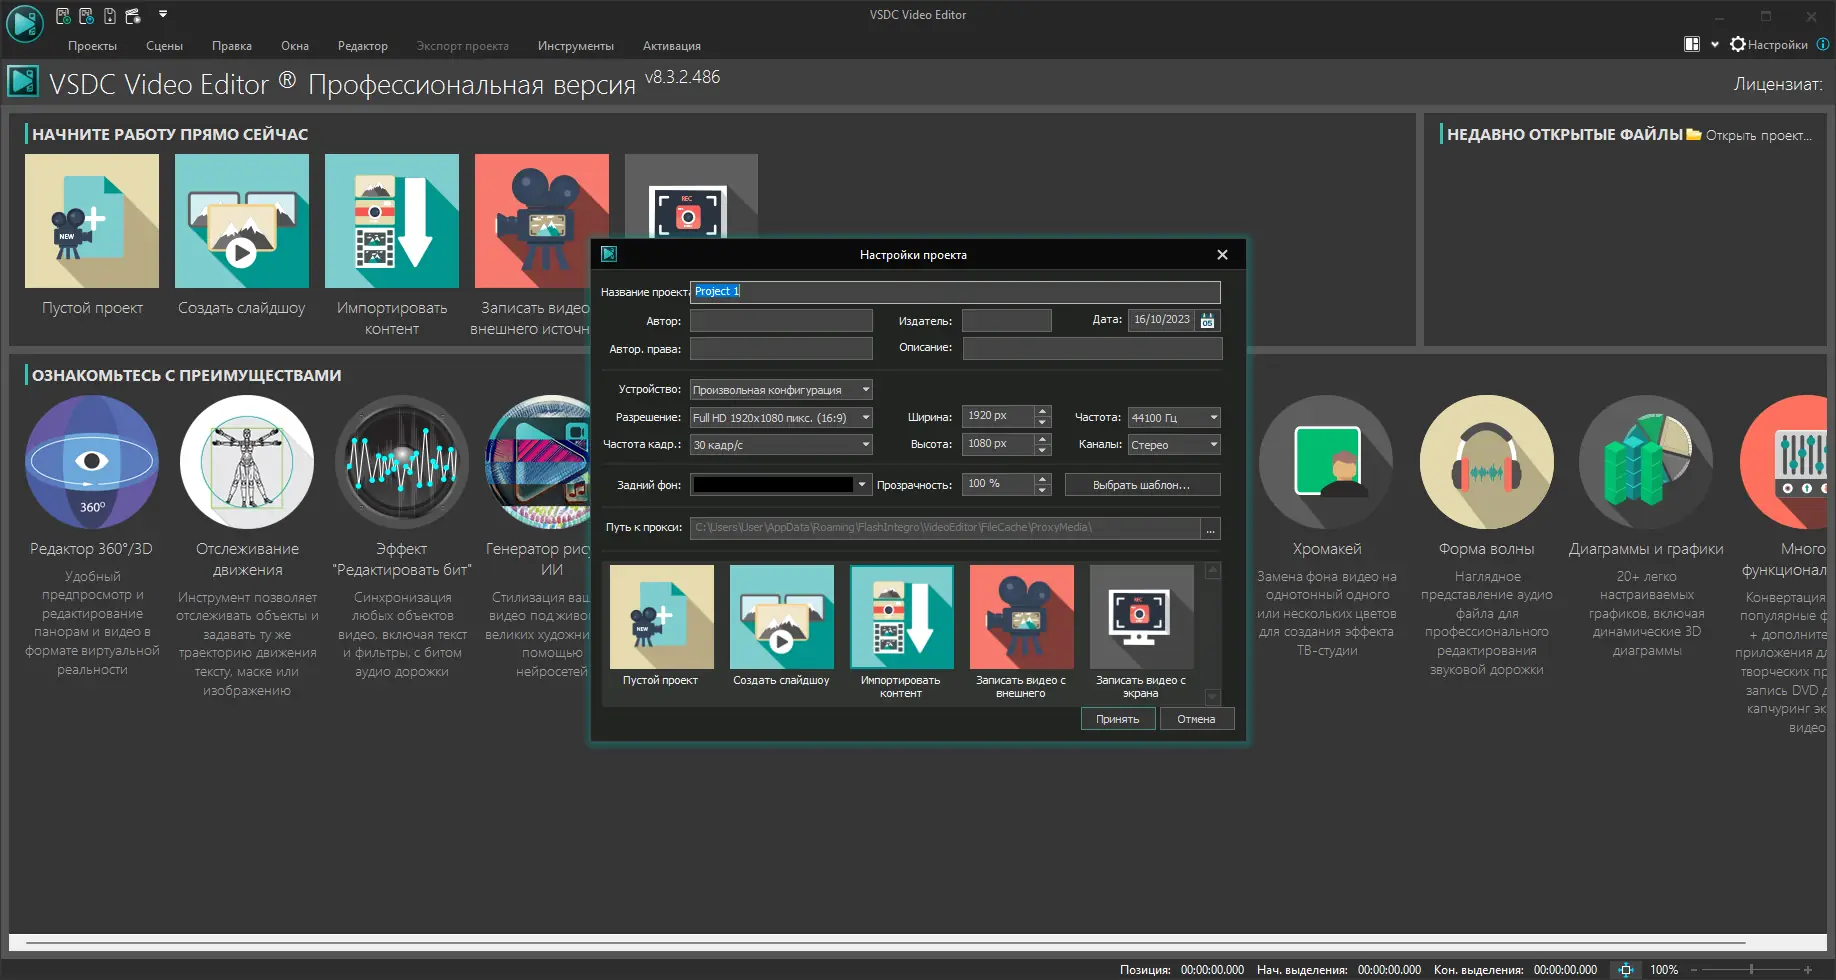This screenshot has height=980, width=1836.
Task: Click the zoom-out minus button in status bar
Action: point(1694,970)
